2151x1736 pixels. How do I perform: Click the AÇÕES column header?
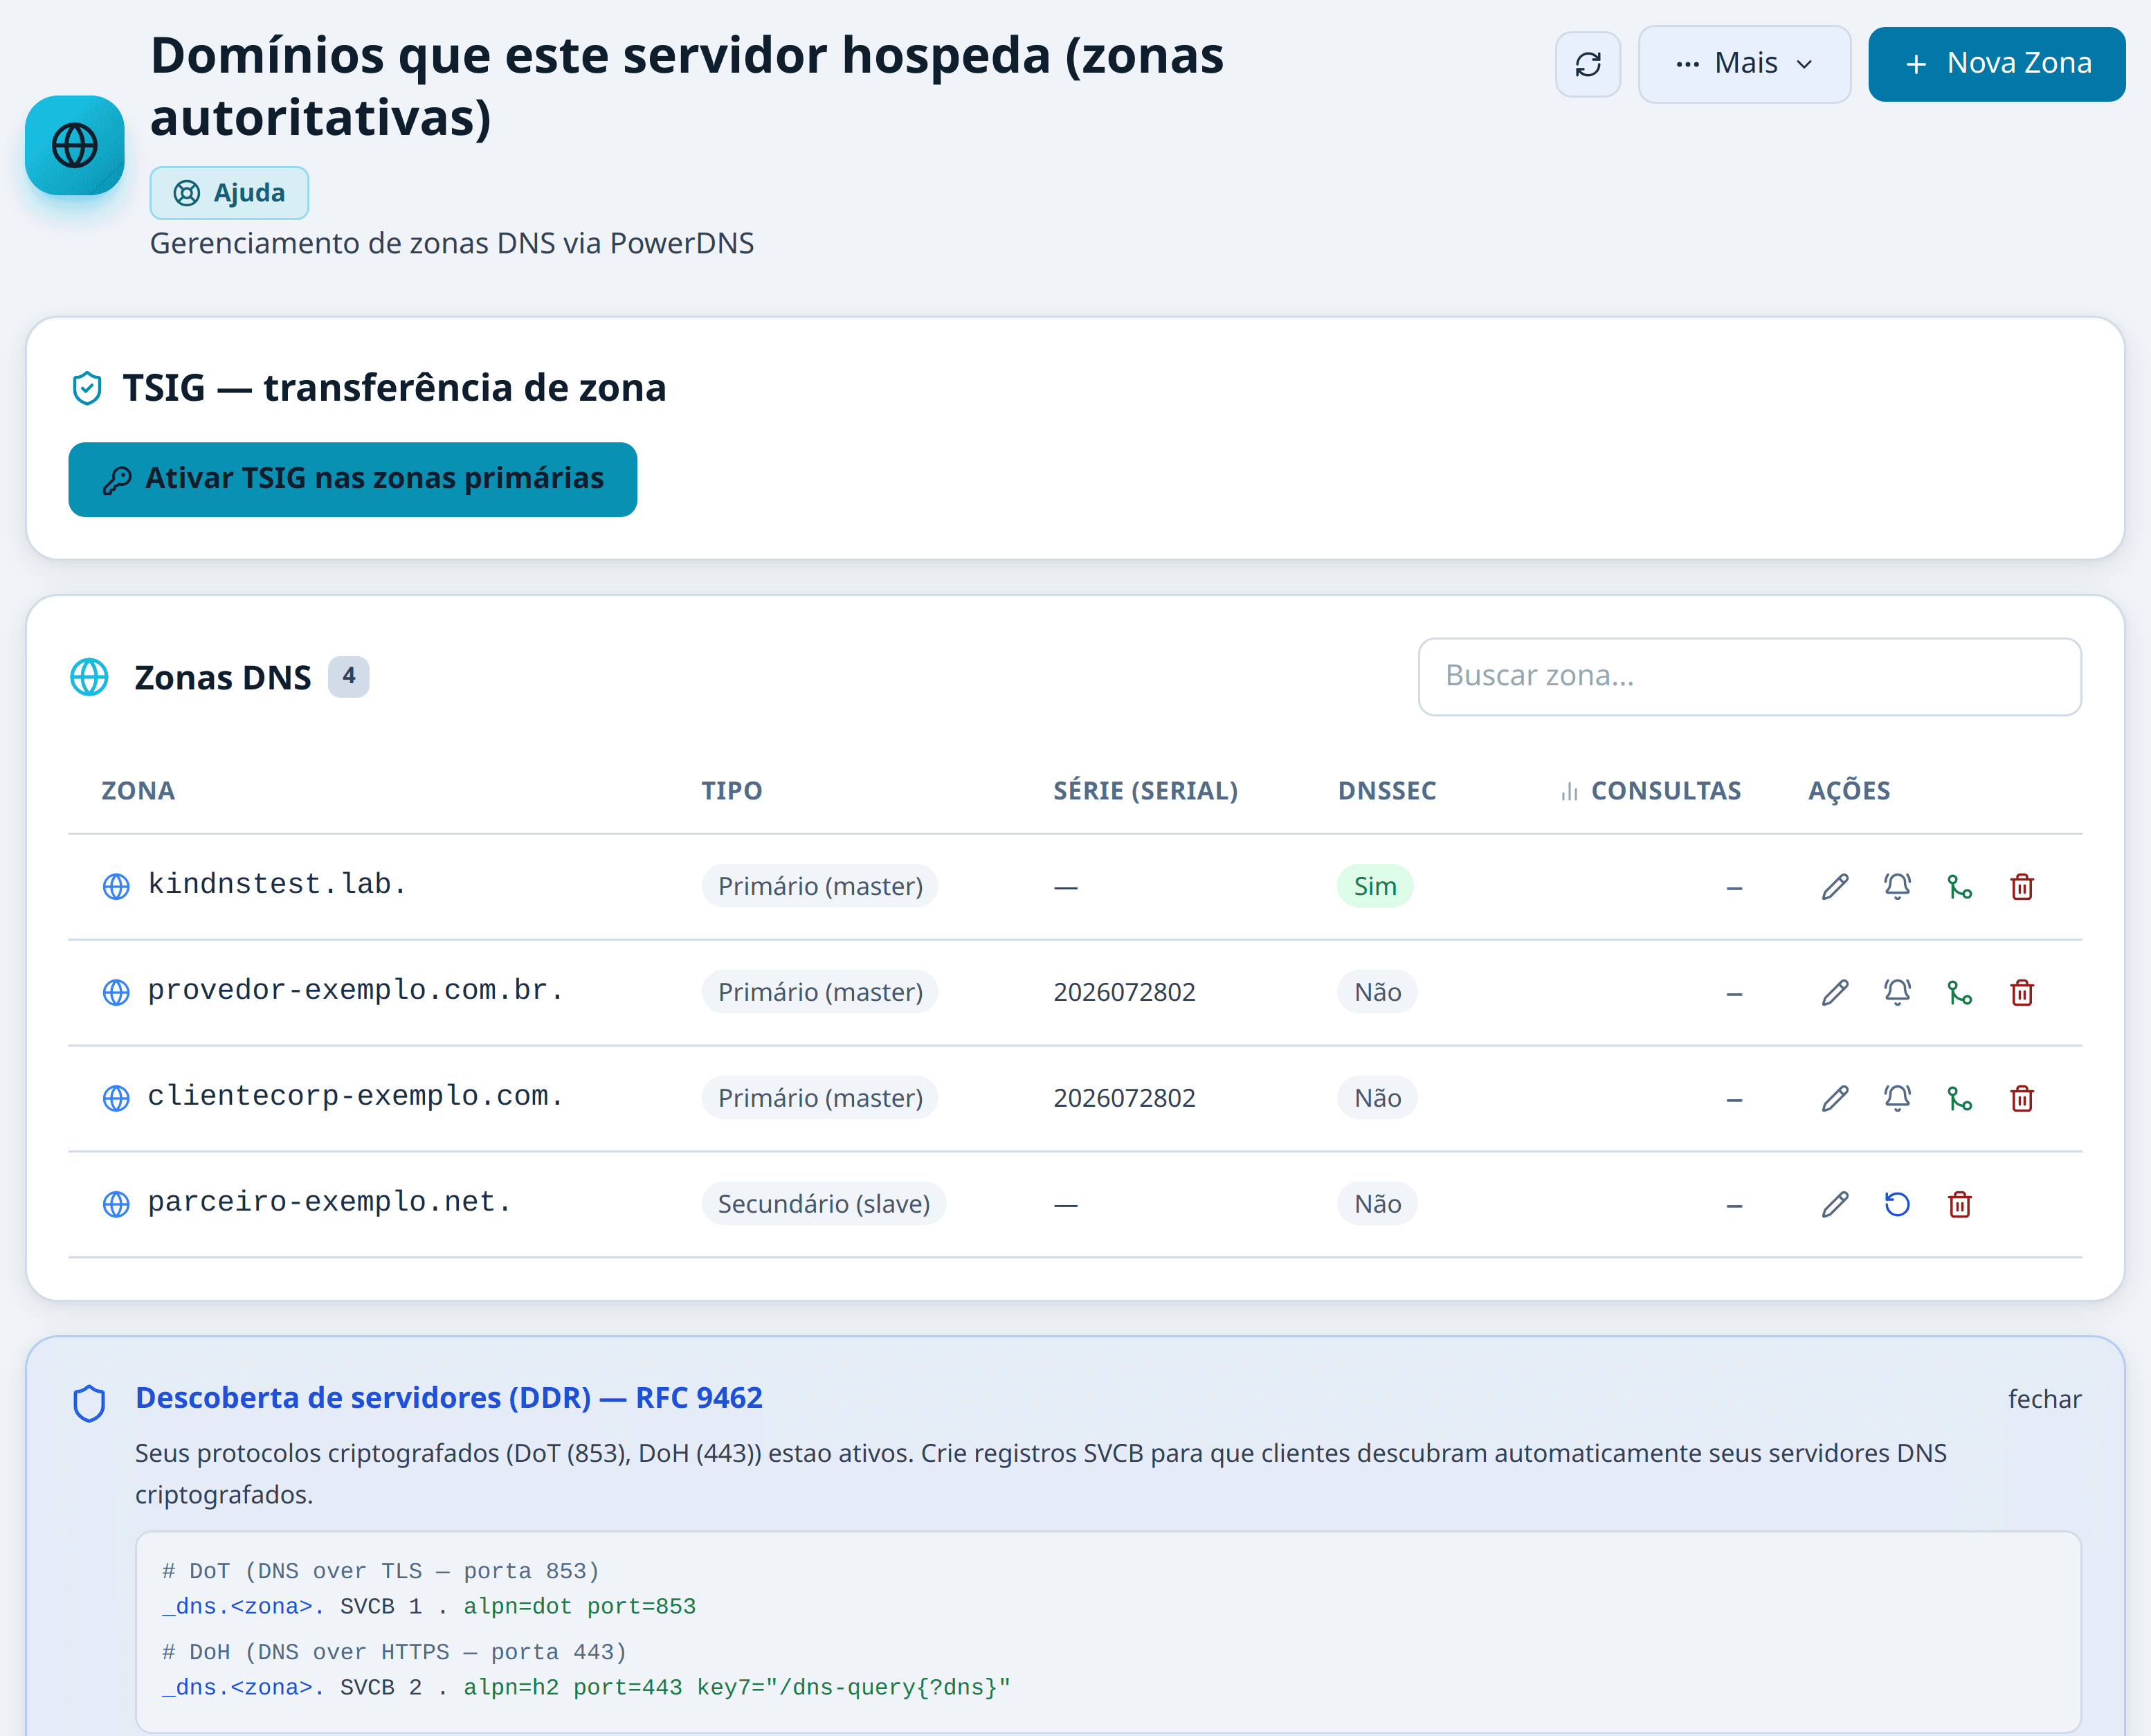click(1849, 791)
